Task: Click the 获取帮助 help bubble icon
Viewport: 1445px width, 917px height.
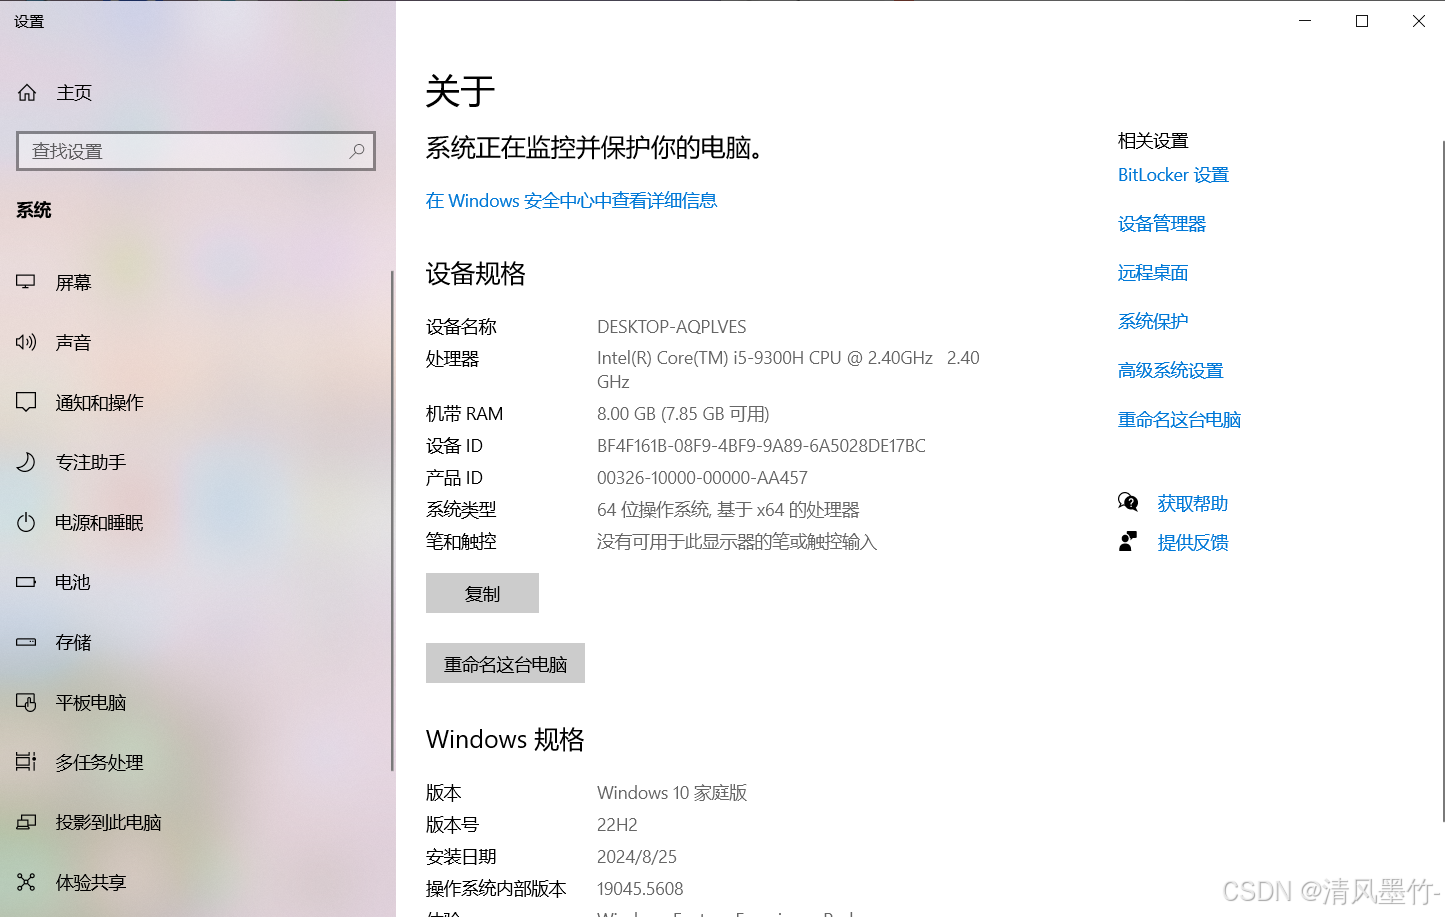Action: point(1128,502)
